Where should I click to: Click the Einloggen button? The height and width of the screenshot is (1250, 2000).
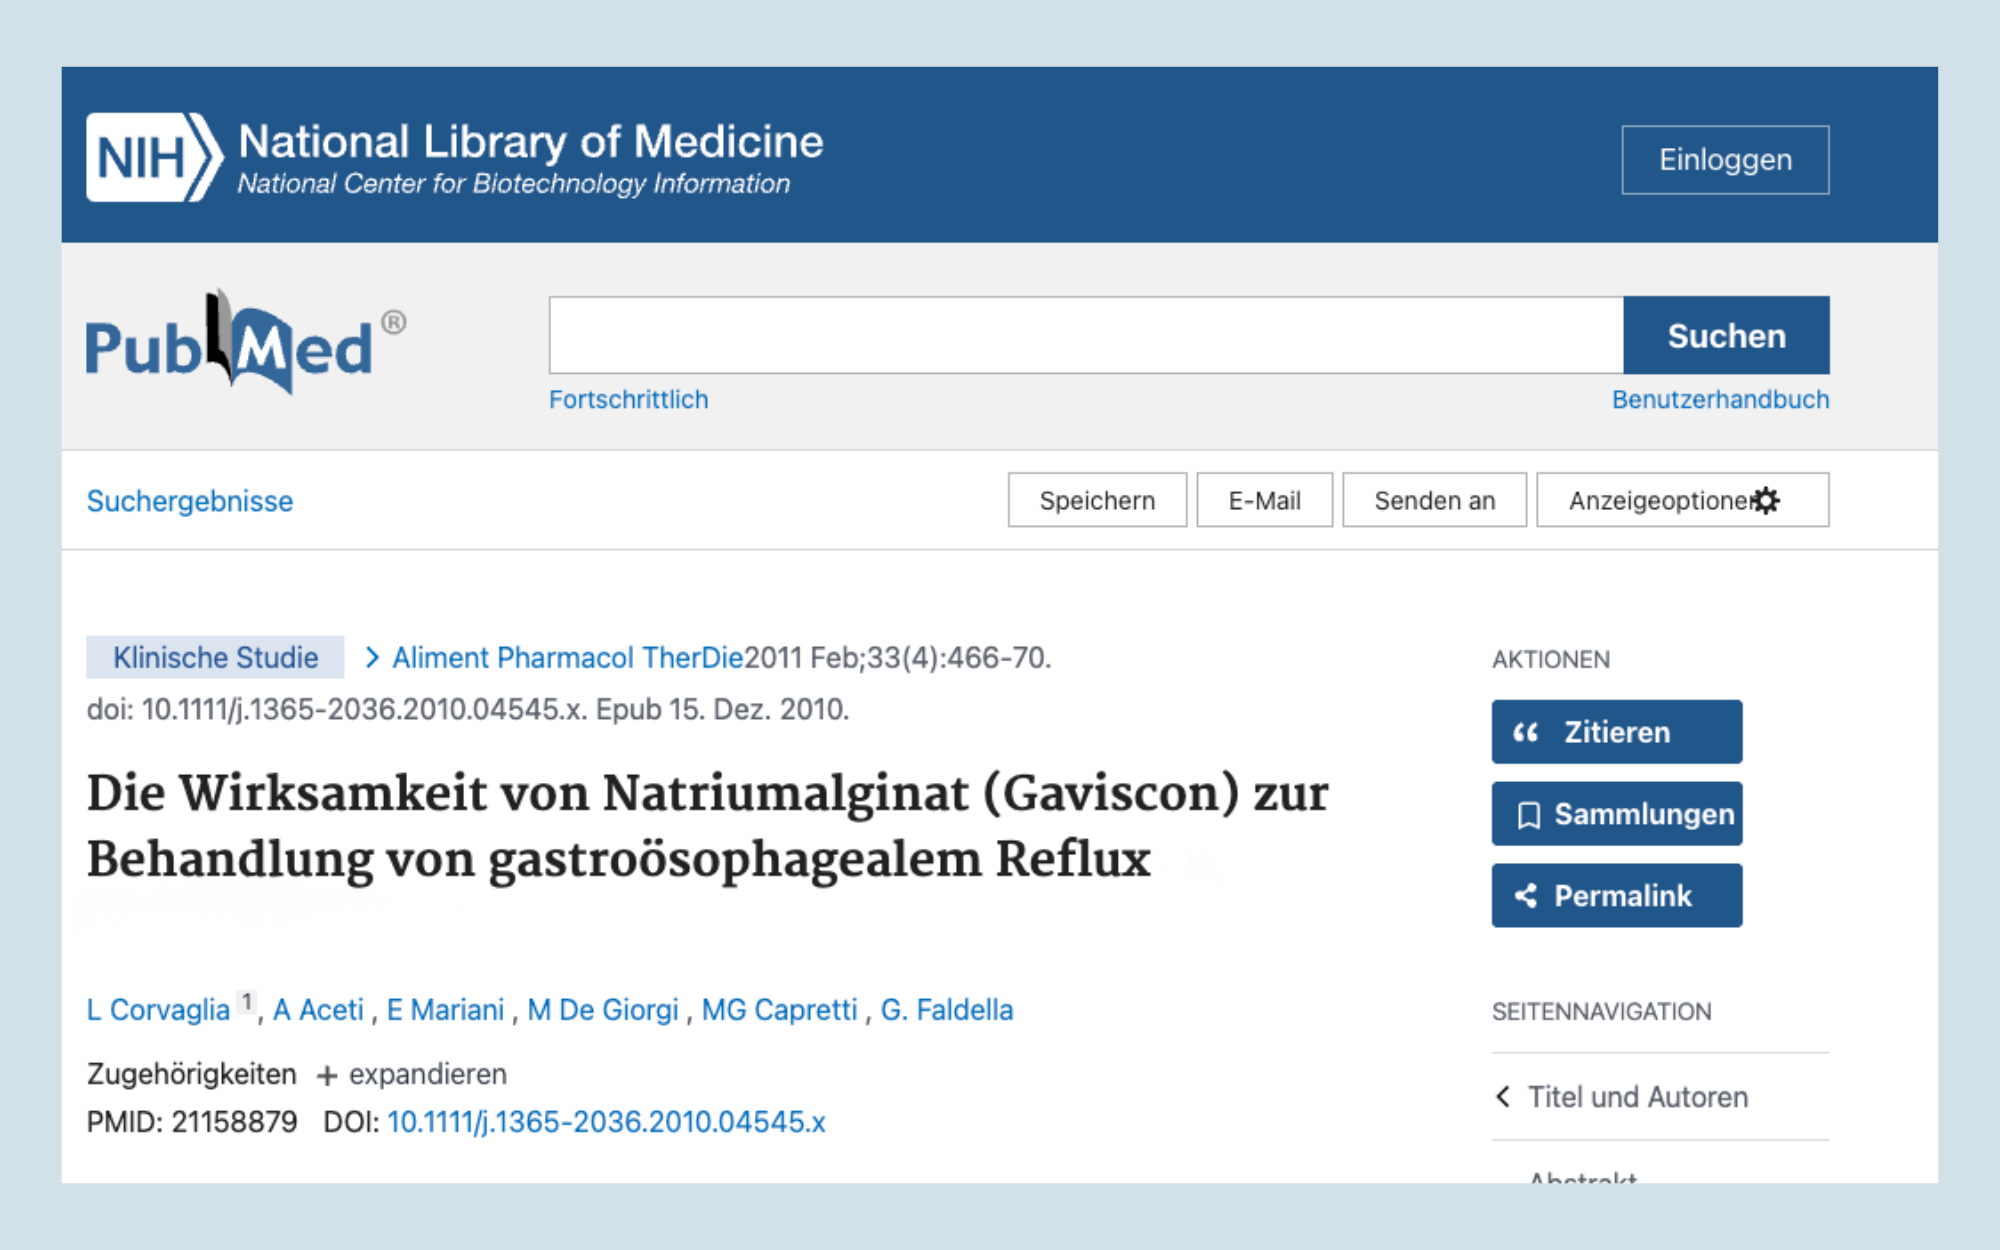point(1724,160)
